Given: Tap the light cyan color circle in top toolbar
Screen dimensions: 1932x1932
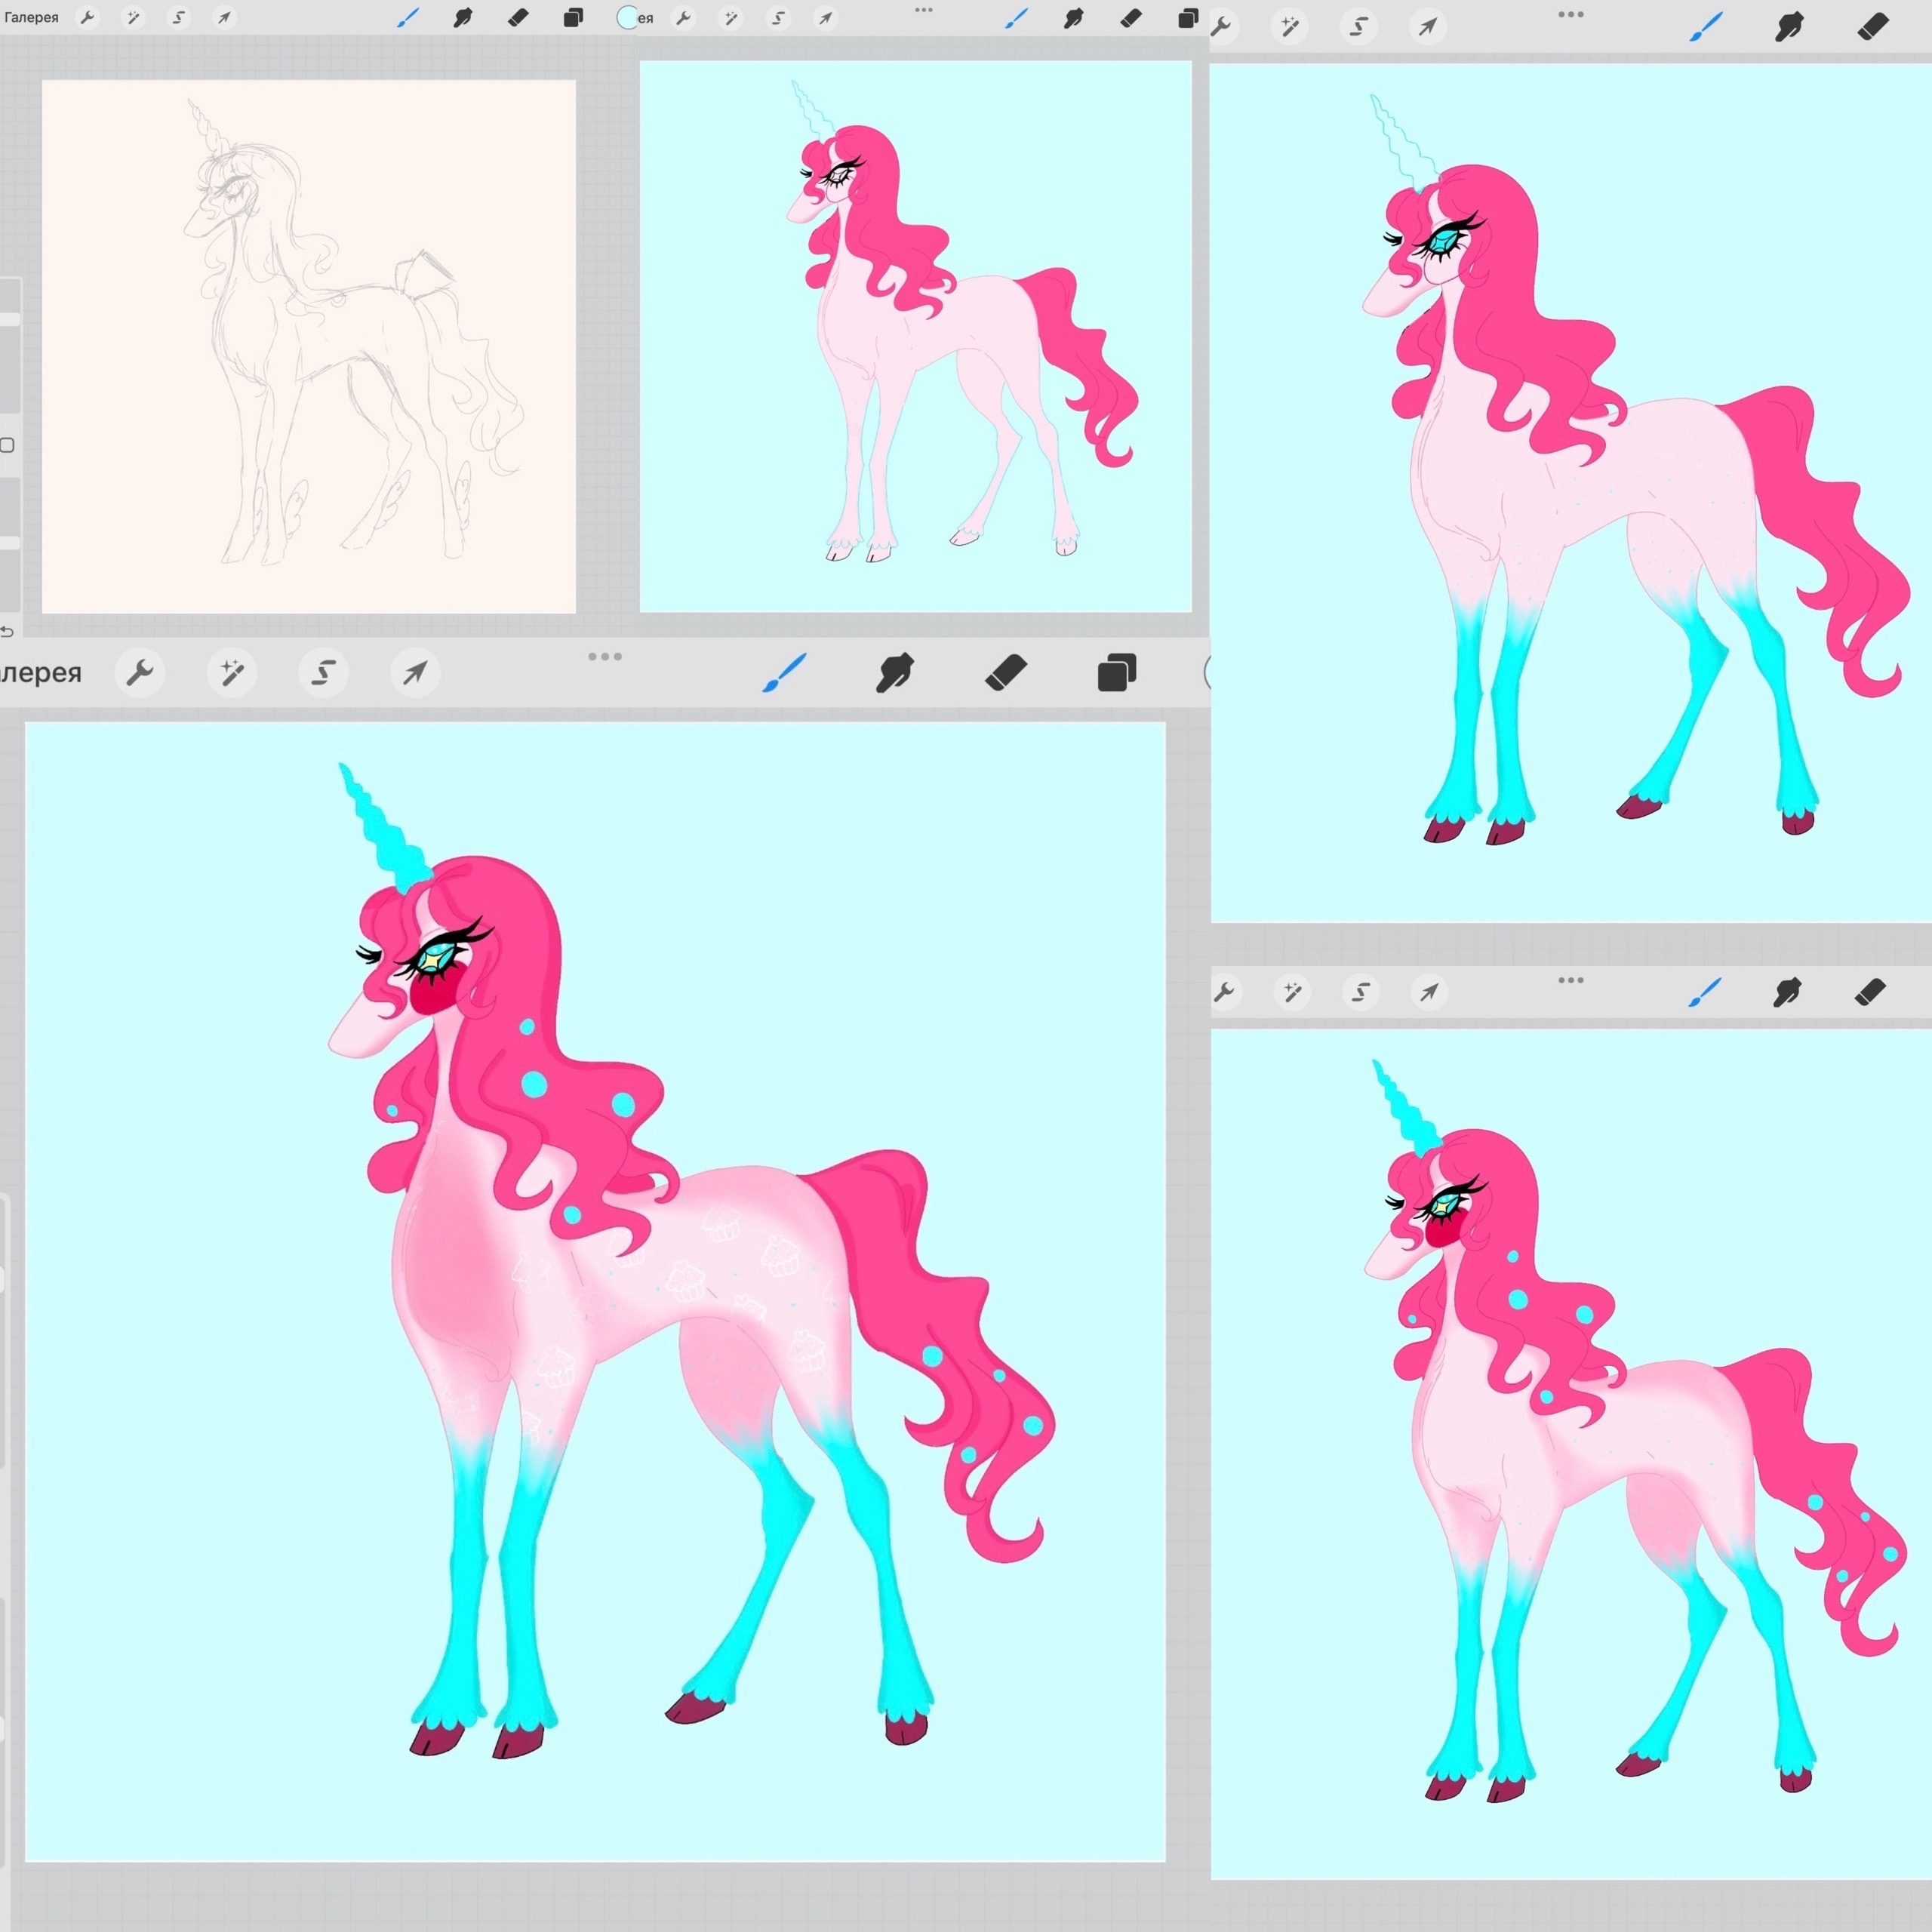Looking at the screenshot, I should (628, 17).
